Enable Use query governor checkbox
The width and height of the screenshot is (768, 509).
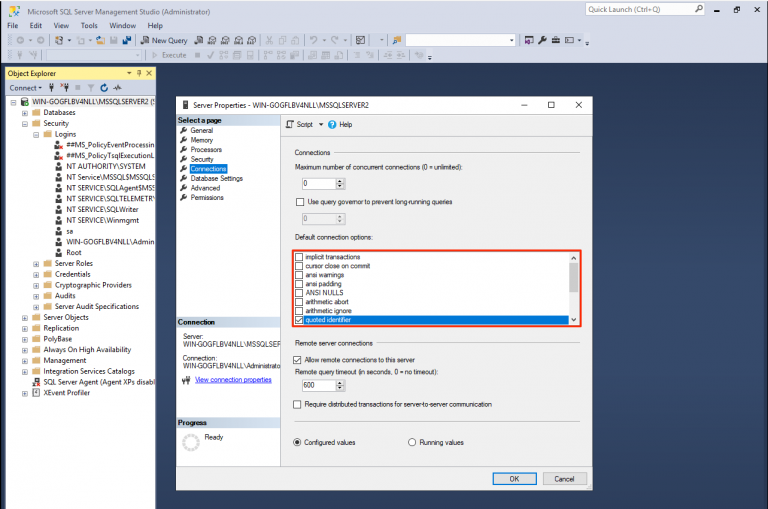(300, 202)
